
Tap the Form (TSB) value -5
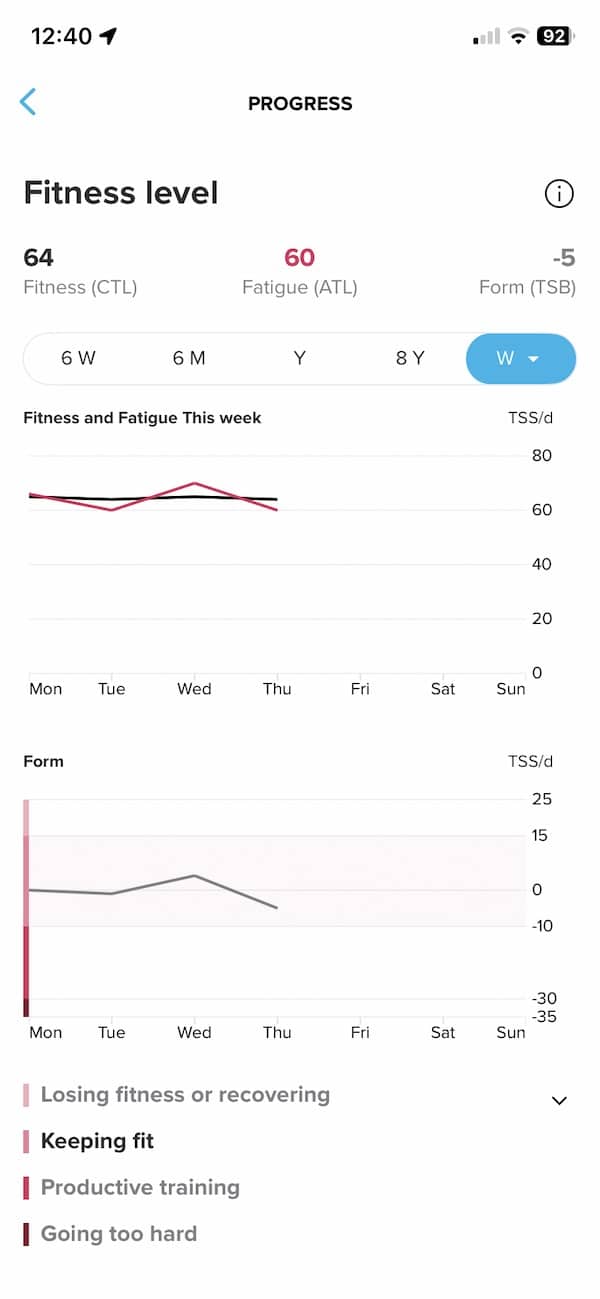(x=563, y=258)
